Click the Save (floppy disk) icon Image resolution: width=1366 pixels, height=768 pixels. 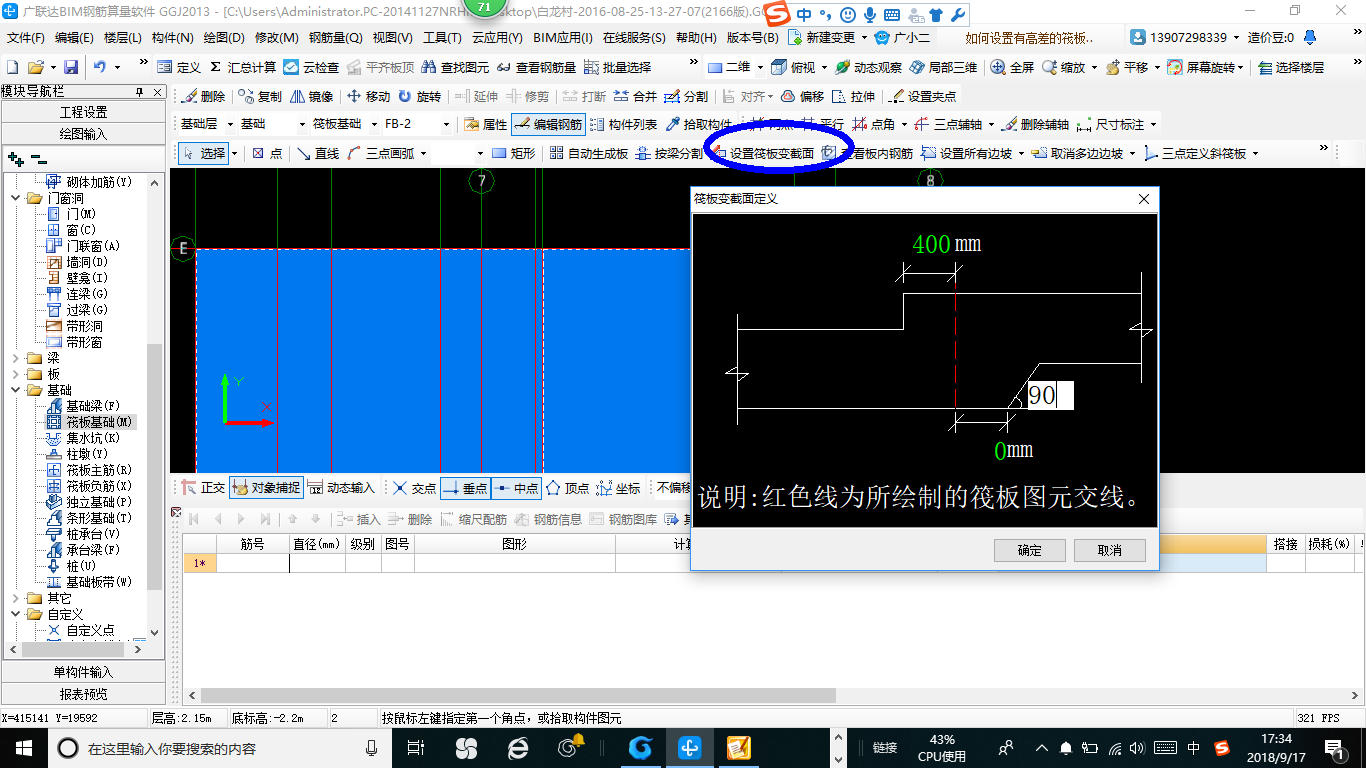(70, 67)
